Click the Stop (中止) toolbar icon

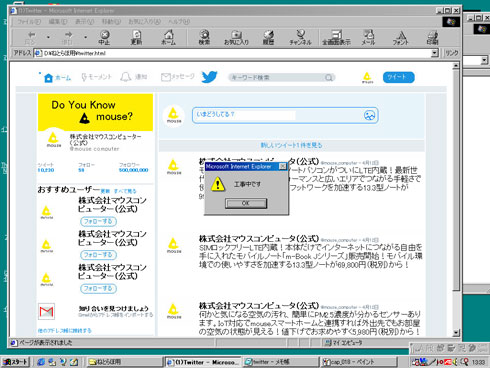[104, 37]
